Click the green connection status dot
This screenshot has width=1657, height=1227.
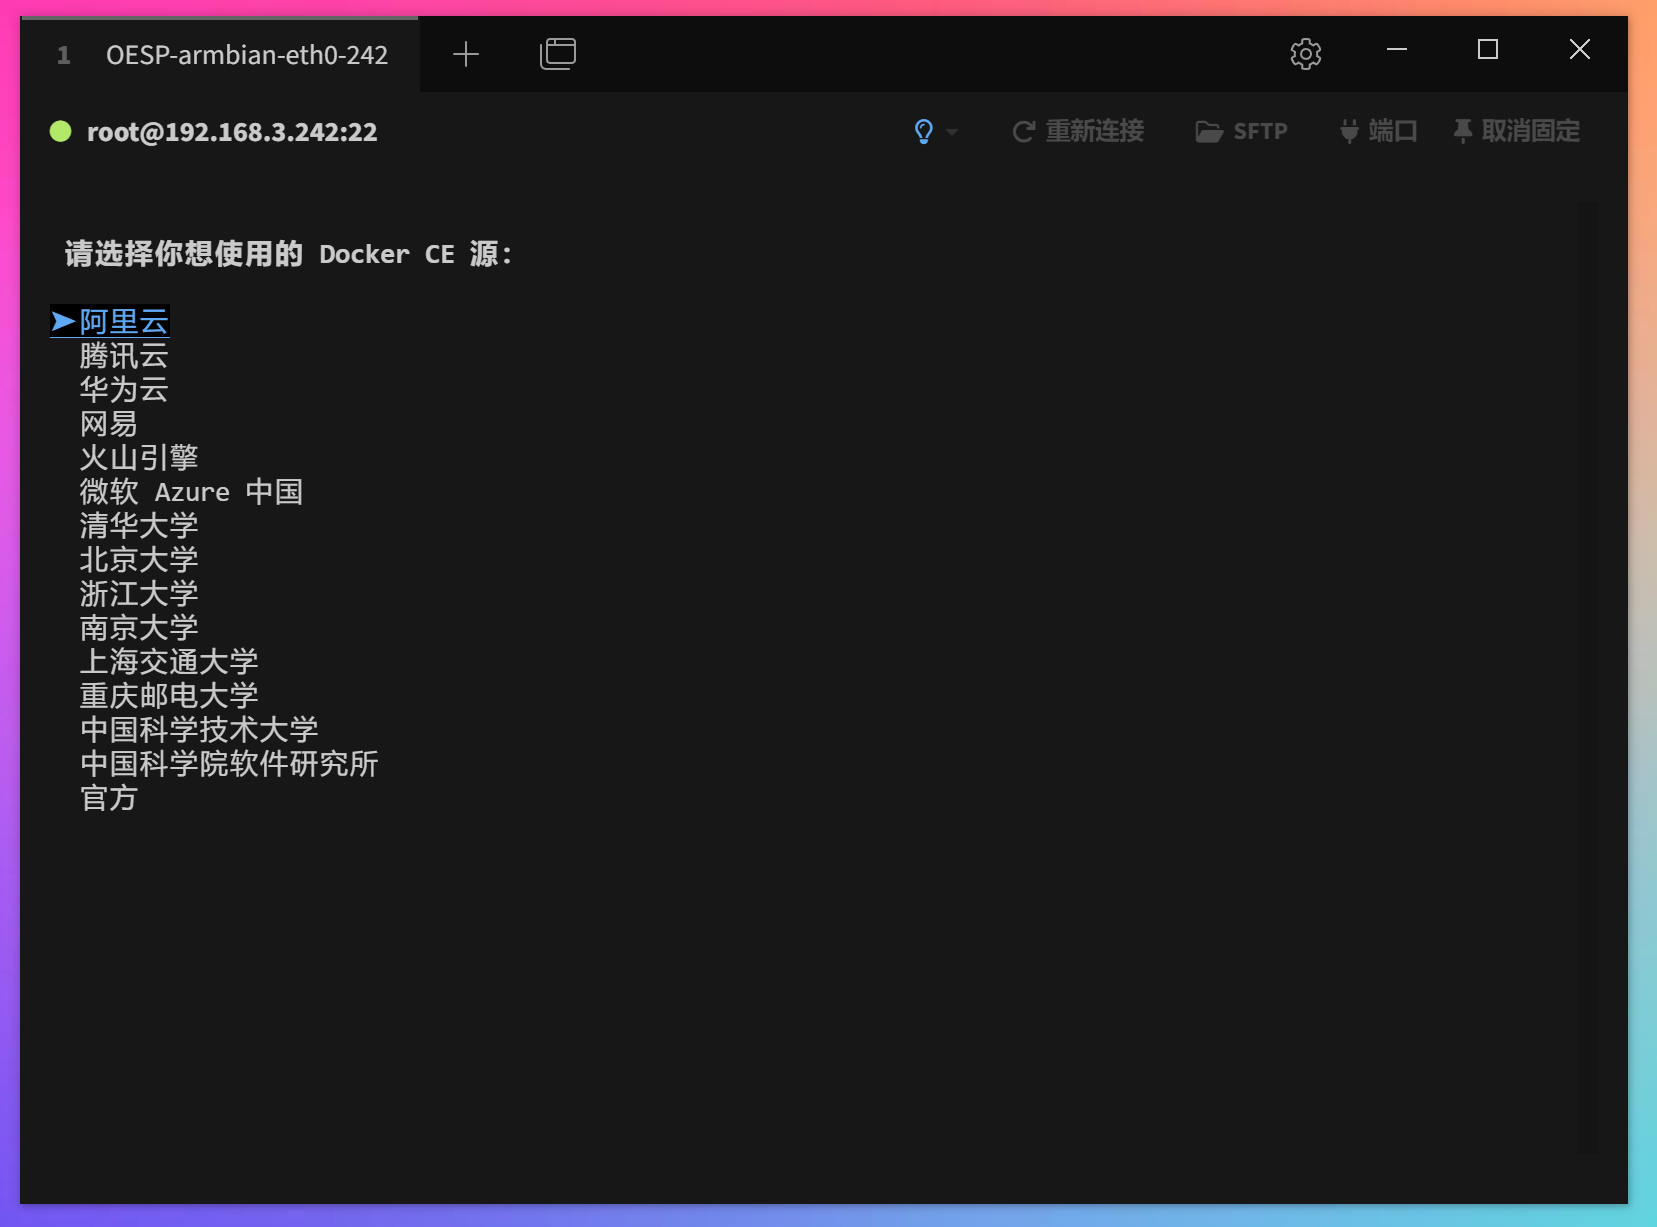coord(60,131)
